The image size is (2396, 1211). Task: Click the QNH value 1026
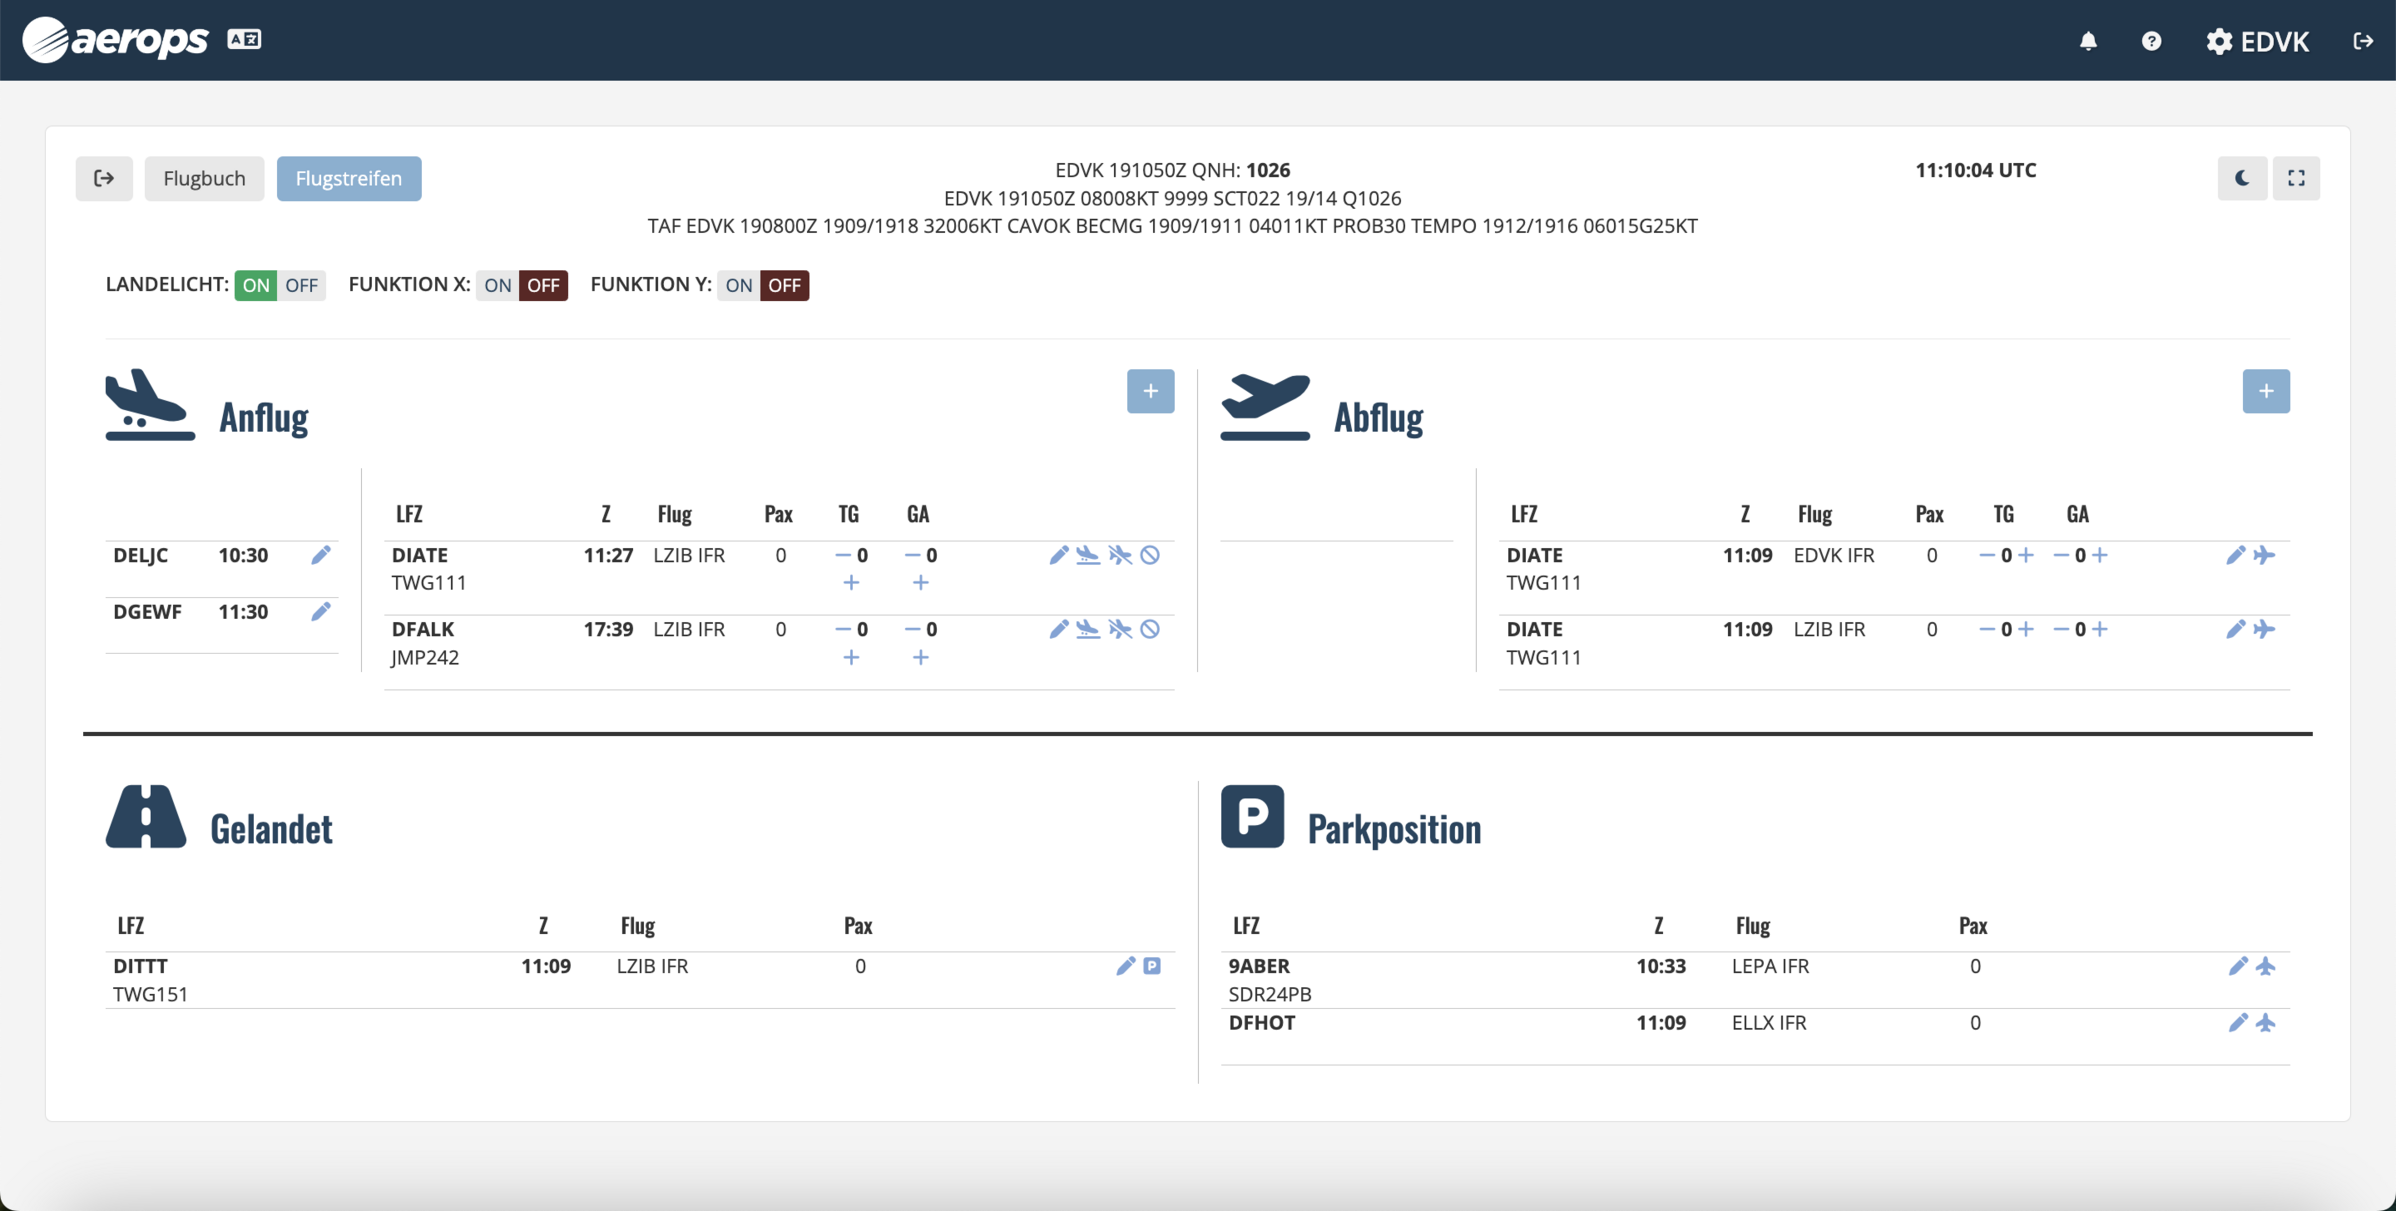[x=1268, y=170]
